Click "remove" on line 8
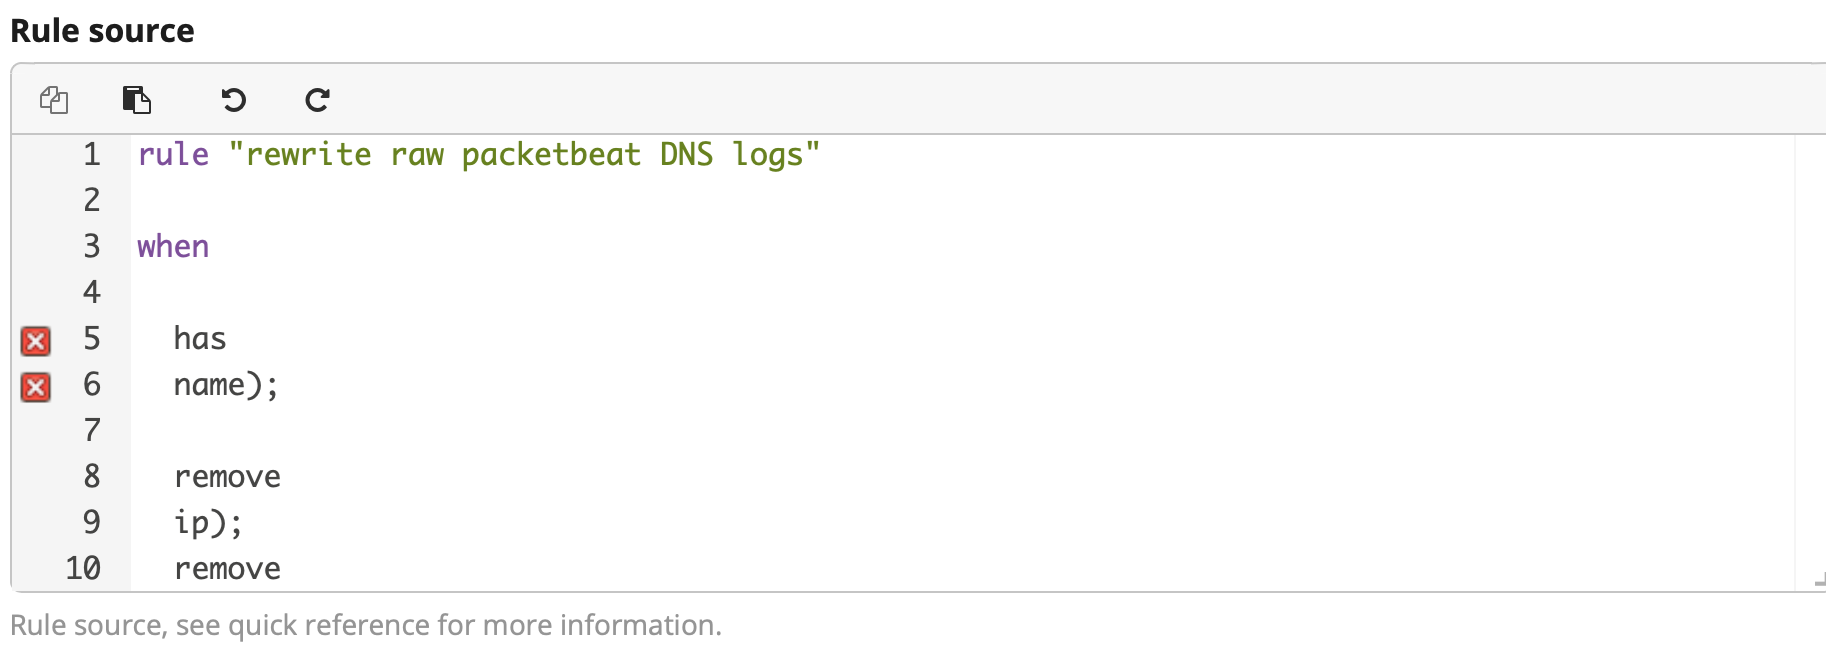1826x660 pixels. pyautogui.click(x=227, y=477)
